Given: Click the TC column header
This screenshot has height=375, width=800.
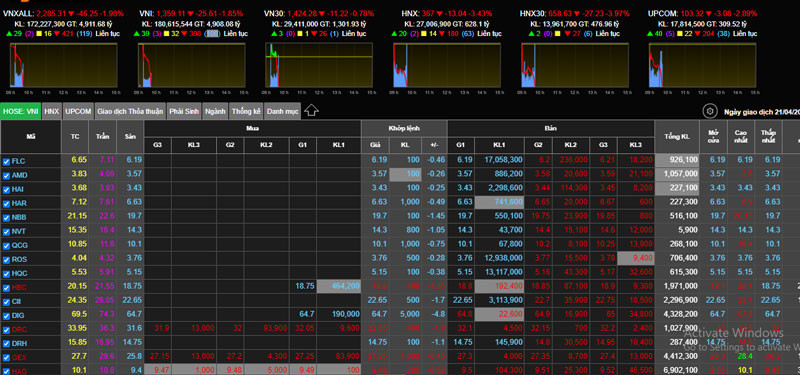Looking at the screenshot, I should click(75, 137).
